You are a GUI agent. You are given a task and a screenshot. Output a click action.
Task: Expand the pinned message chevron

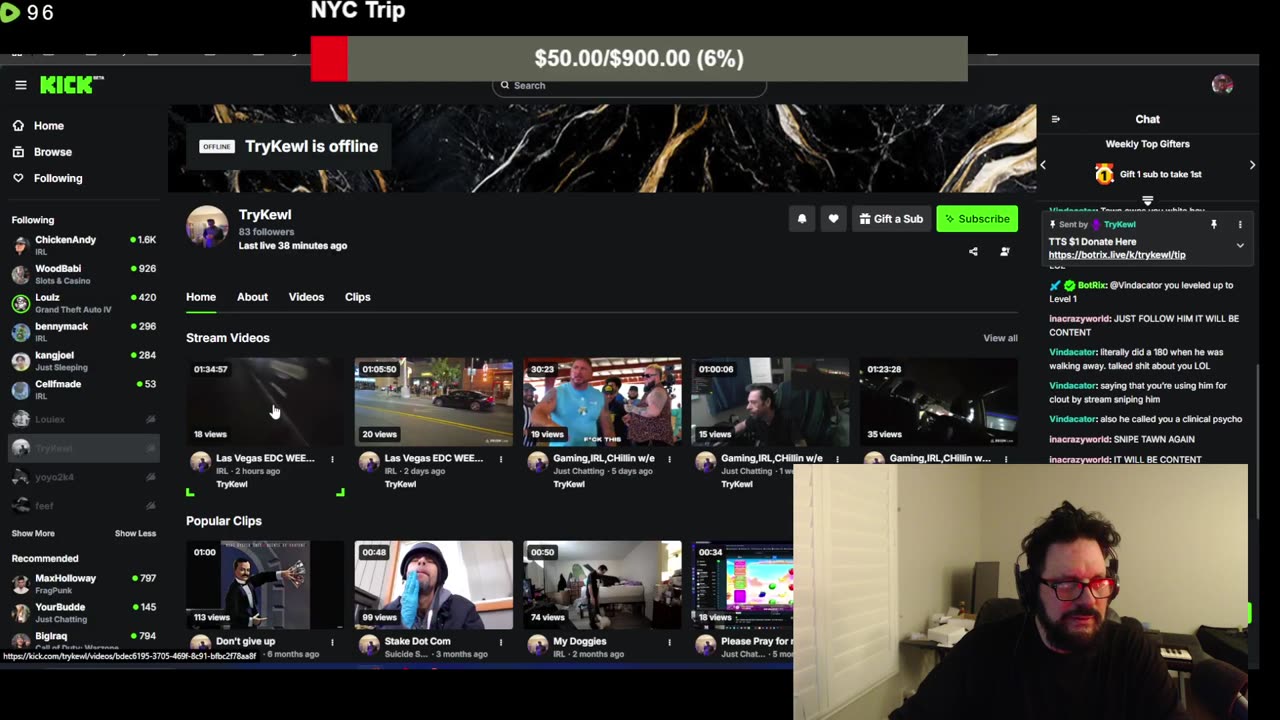(1240, 245)
